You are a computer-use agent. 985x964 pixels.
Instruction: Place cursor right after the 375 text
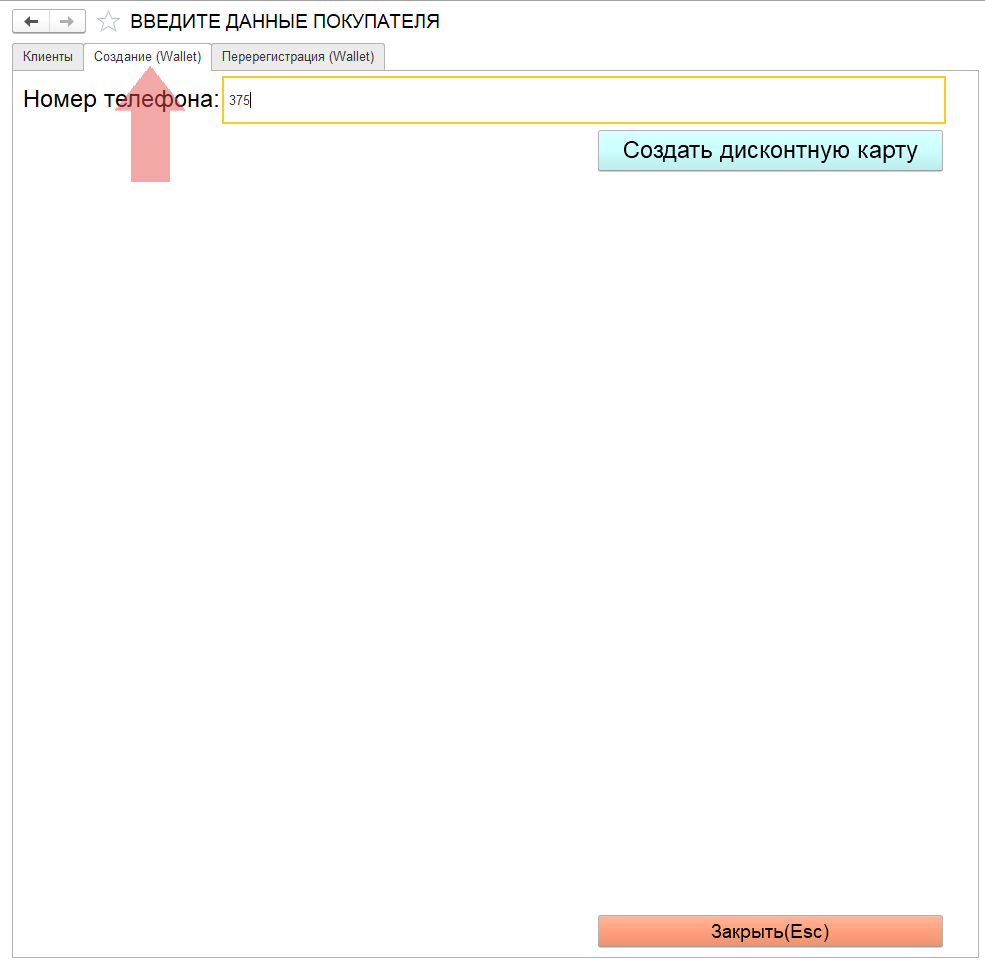(x=251, y=100)
